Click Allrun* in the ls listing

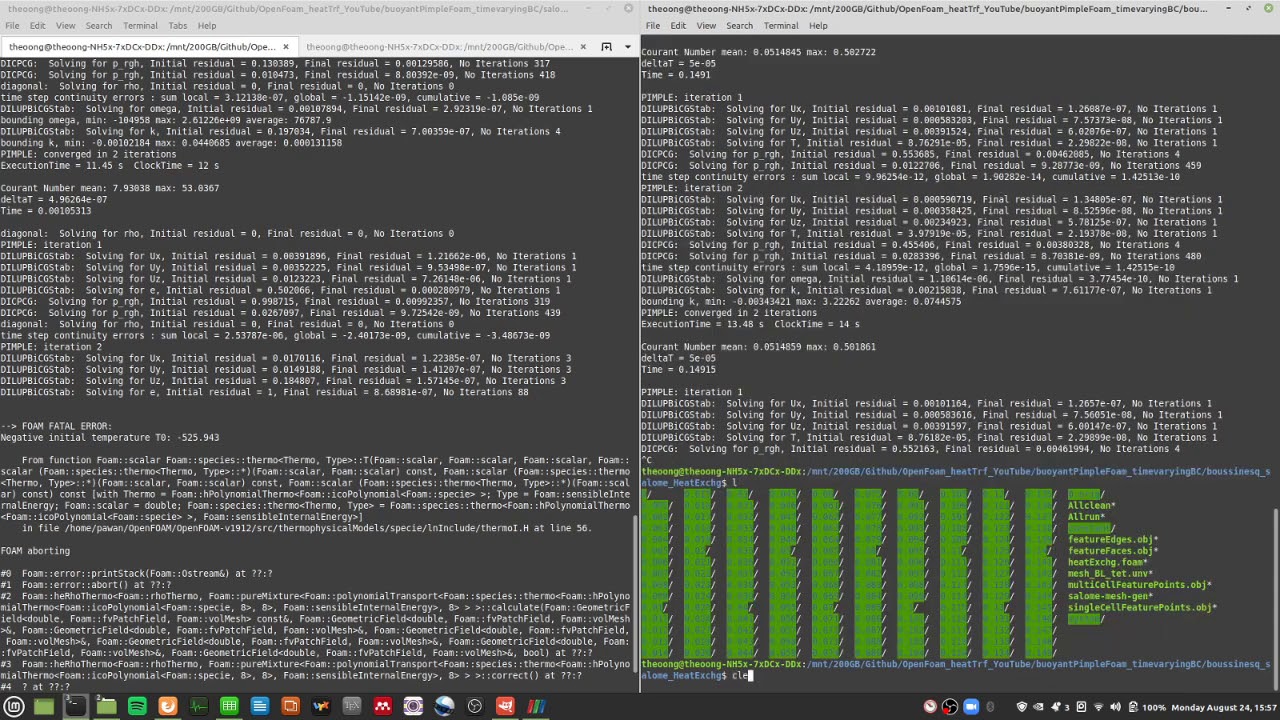pyautogui.click(x=1087, y=517)
